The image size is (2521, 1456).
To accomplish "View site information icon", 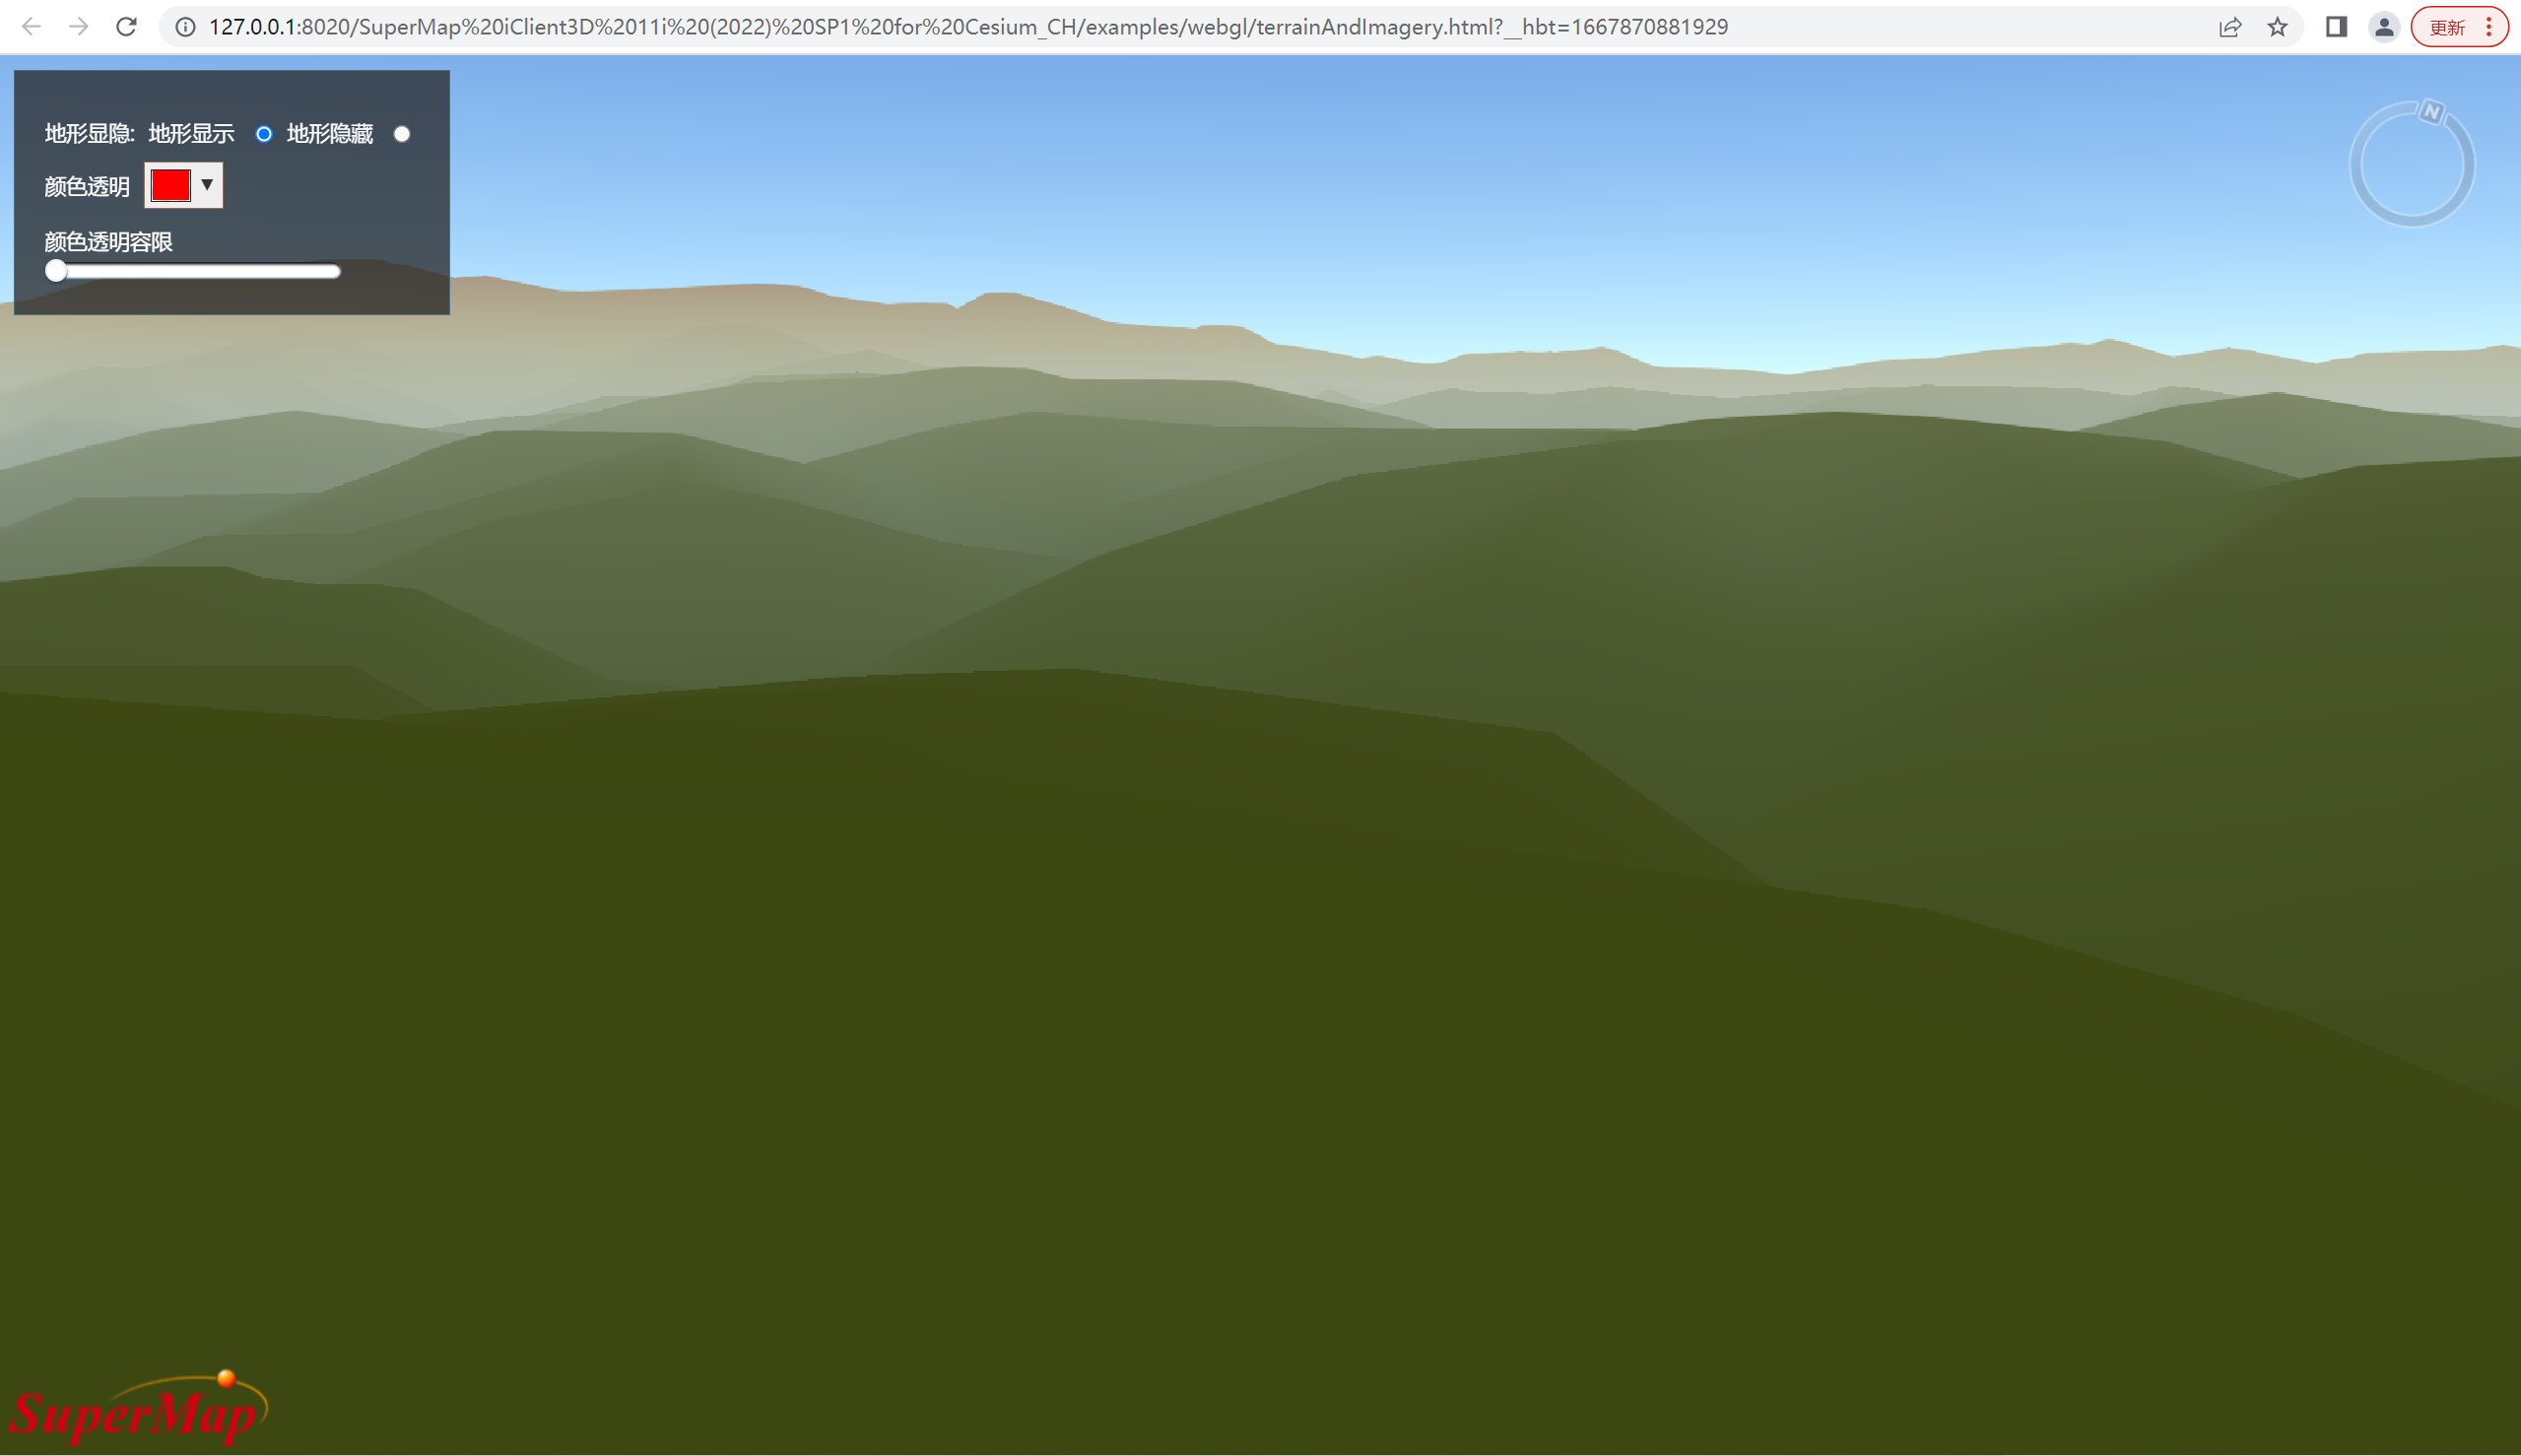I will point(185,27).
